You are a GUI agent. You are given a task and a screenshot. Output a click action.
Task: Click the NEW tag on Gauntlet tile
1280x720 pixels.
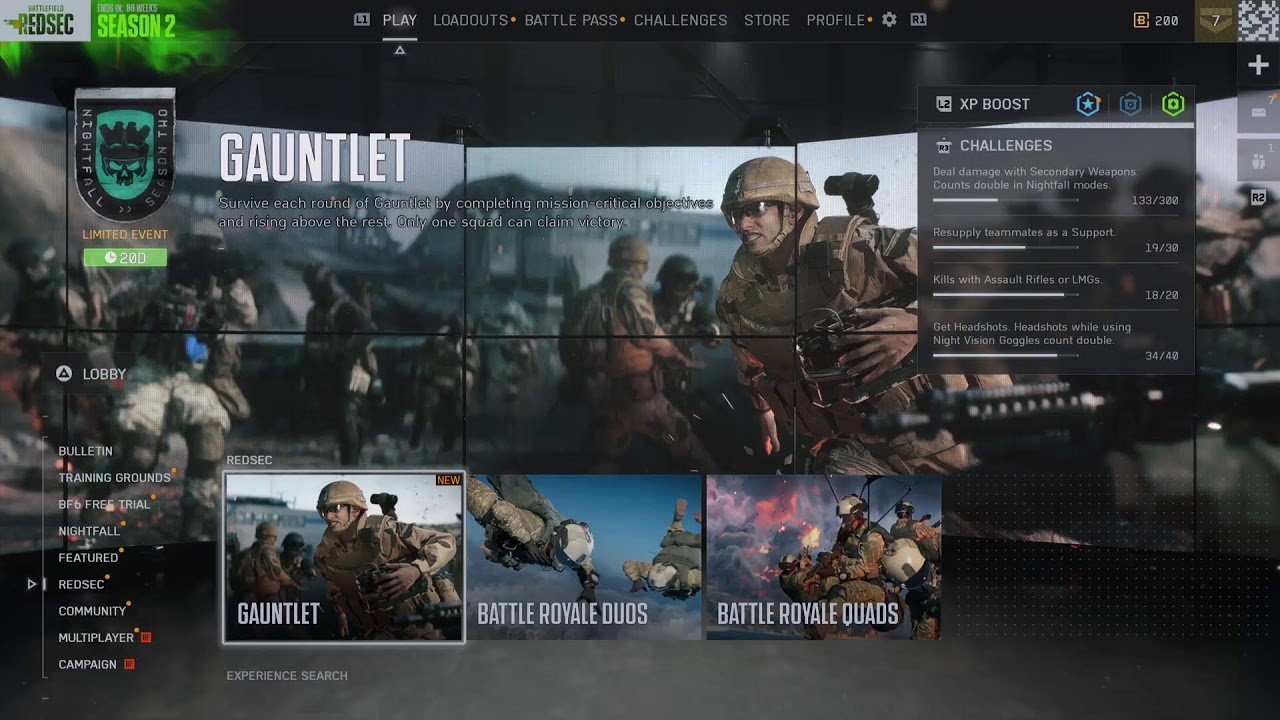[x=449, y=480]
